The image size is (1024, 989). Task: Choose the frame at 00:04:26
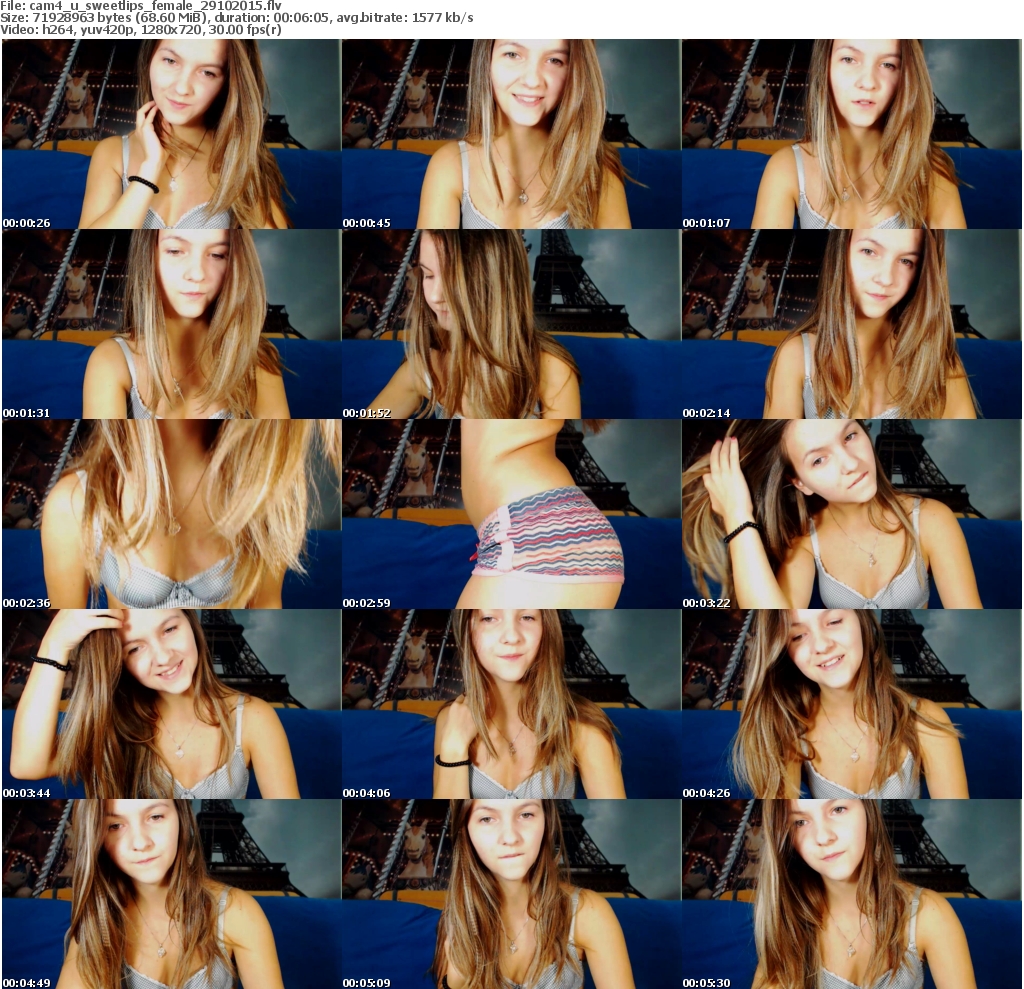point(851,704)
